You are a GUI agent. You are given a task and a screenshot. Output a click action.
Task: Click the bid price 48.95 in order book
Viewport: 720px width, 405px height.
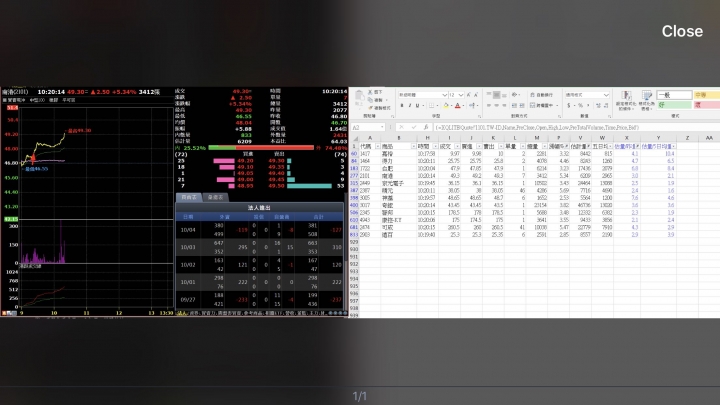245,186
